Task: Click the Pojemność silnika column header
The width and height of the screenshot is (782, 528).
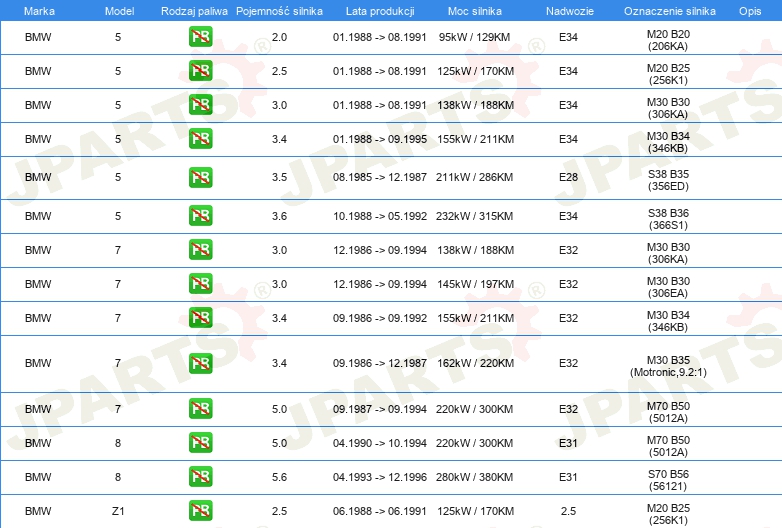Action: pyautogui.click(x=279, y=11)
